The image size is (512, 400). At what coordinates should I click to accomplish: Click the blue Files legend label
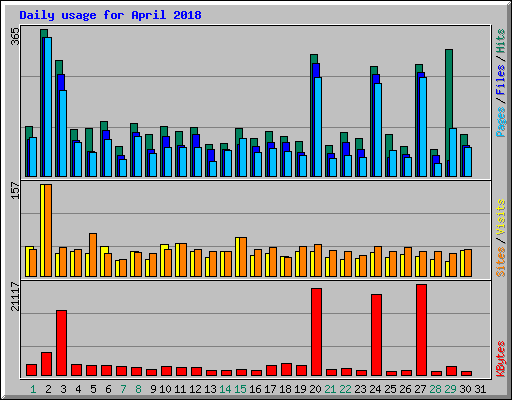501,80
